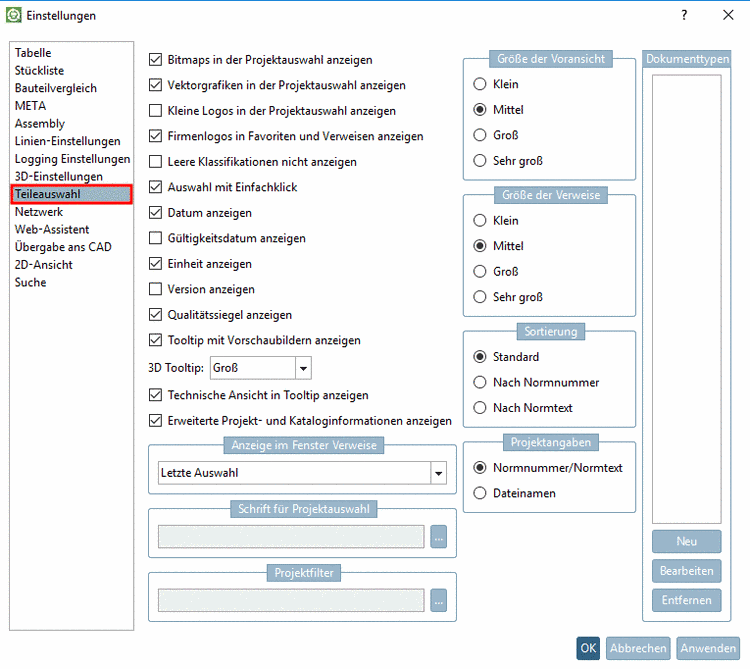Select Dateinamen under Projektangaben
The image size is (750, 669).
(x=480, y=493)
